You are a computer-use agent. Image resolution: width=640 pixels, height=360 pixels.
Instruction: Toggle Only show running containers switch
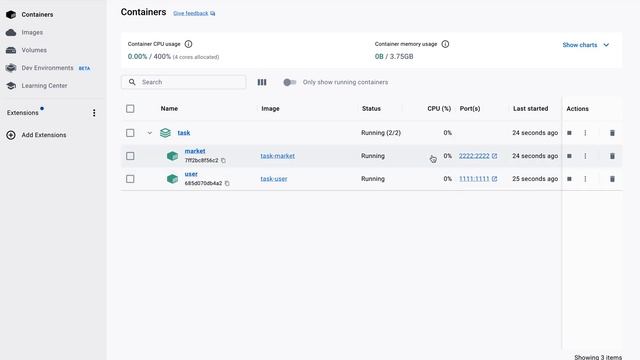coord(289,82)
